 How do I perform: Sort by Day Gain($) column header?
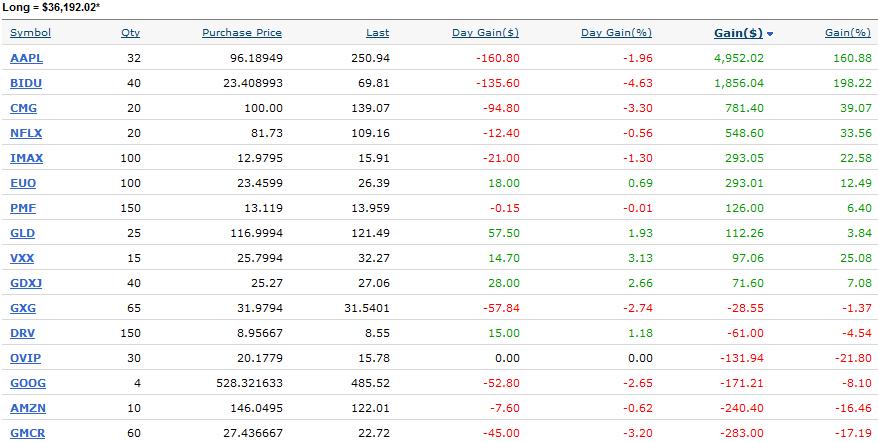coord(485,32)
